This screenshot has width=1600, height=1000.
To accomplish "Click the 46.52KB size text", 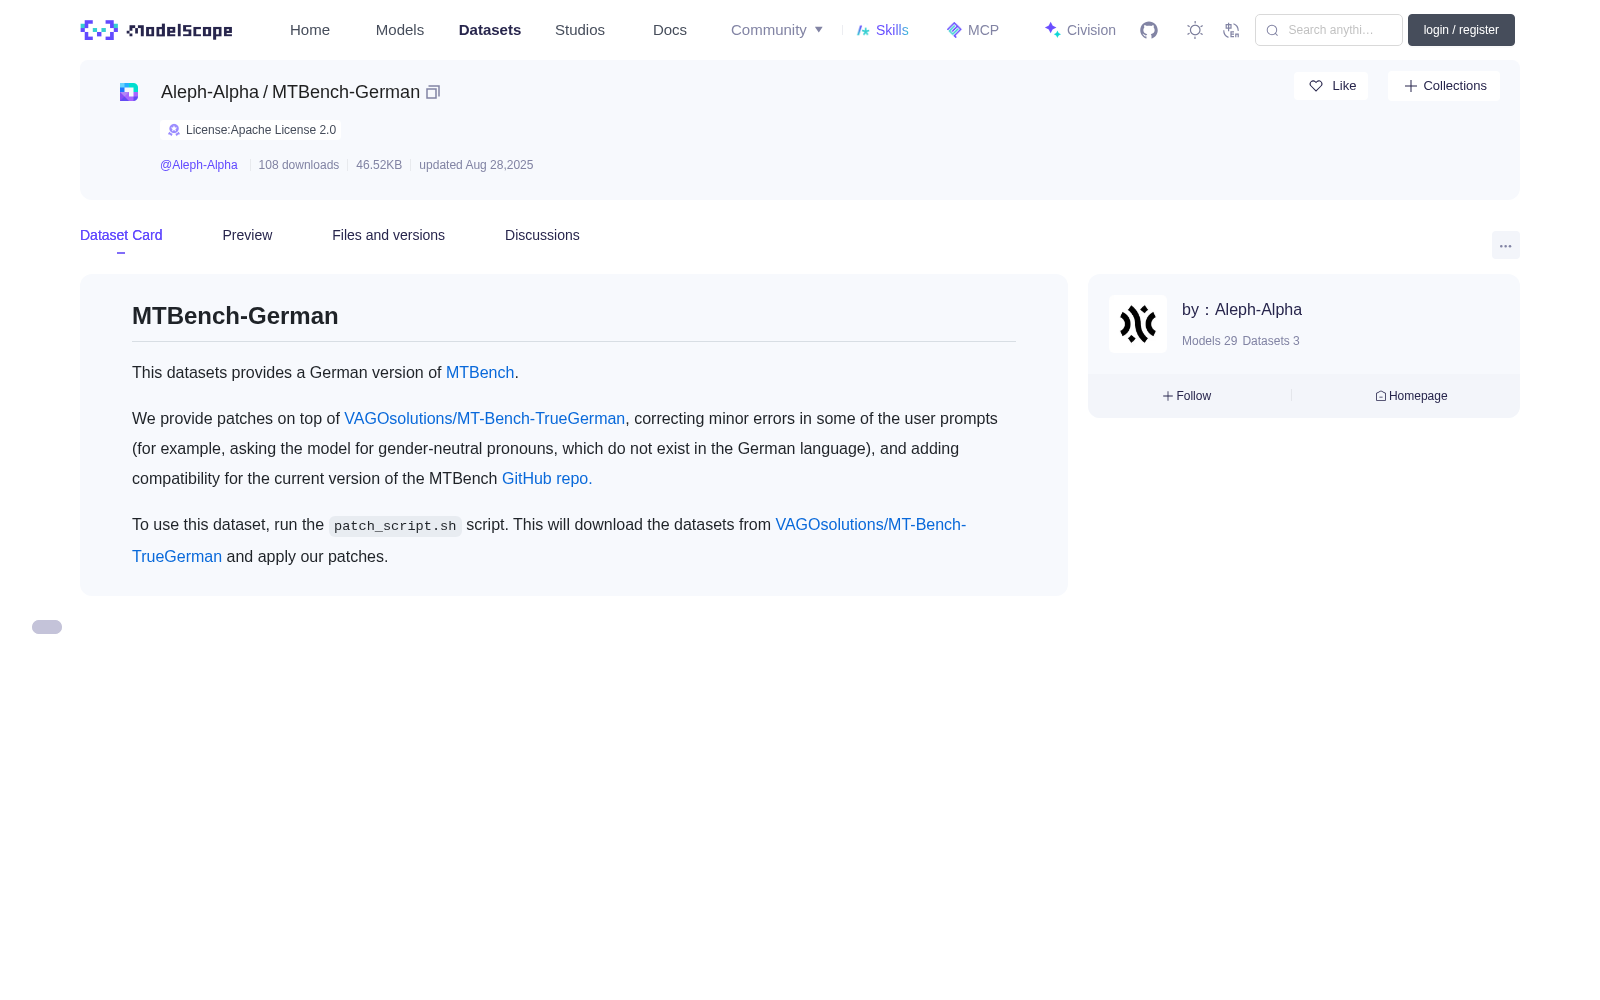I will click(379, 165).
